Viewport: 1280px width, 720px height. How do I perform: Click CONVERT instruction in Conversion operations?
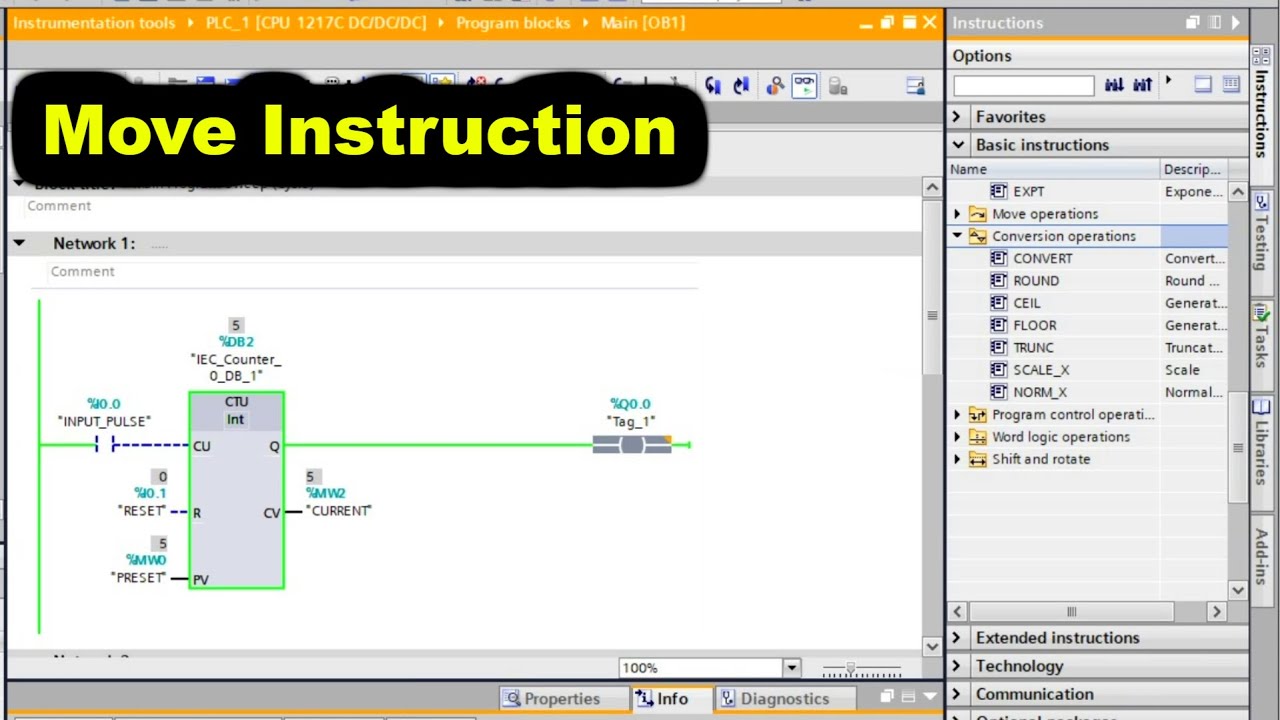pyautogui.click(x=1043, y=258)
